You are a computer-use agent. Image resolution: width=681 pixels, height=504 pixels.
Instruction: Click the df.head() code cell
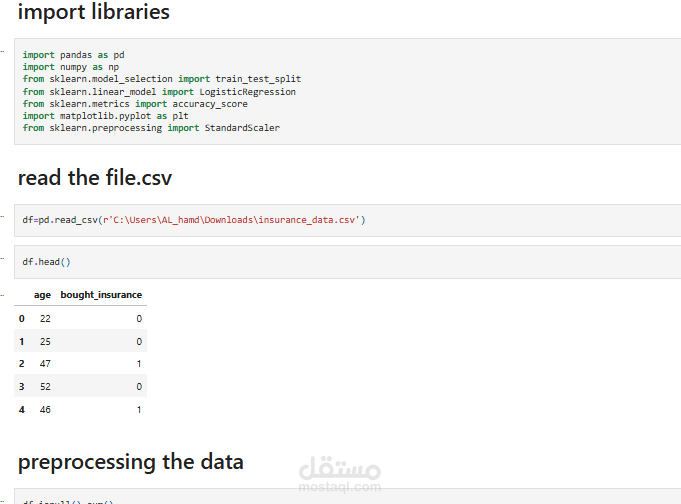pos(347,262)
